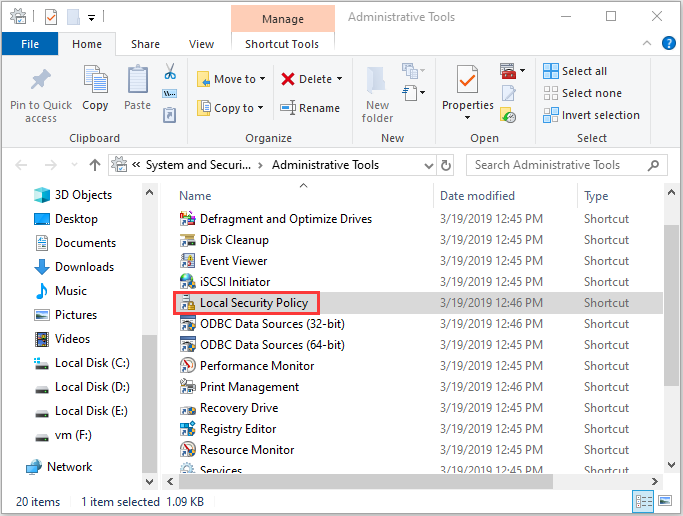The height and width of the screenshot is (516, 683).
Task: Go up one folder level
Action: 95,165
